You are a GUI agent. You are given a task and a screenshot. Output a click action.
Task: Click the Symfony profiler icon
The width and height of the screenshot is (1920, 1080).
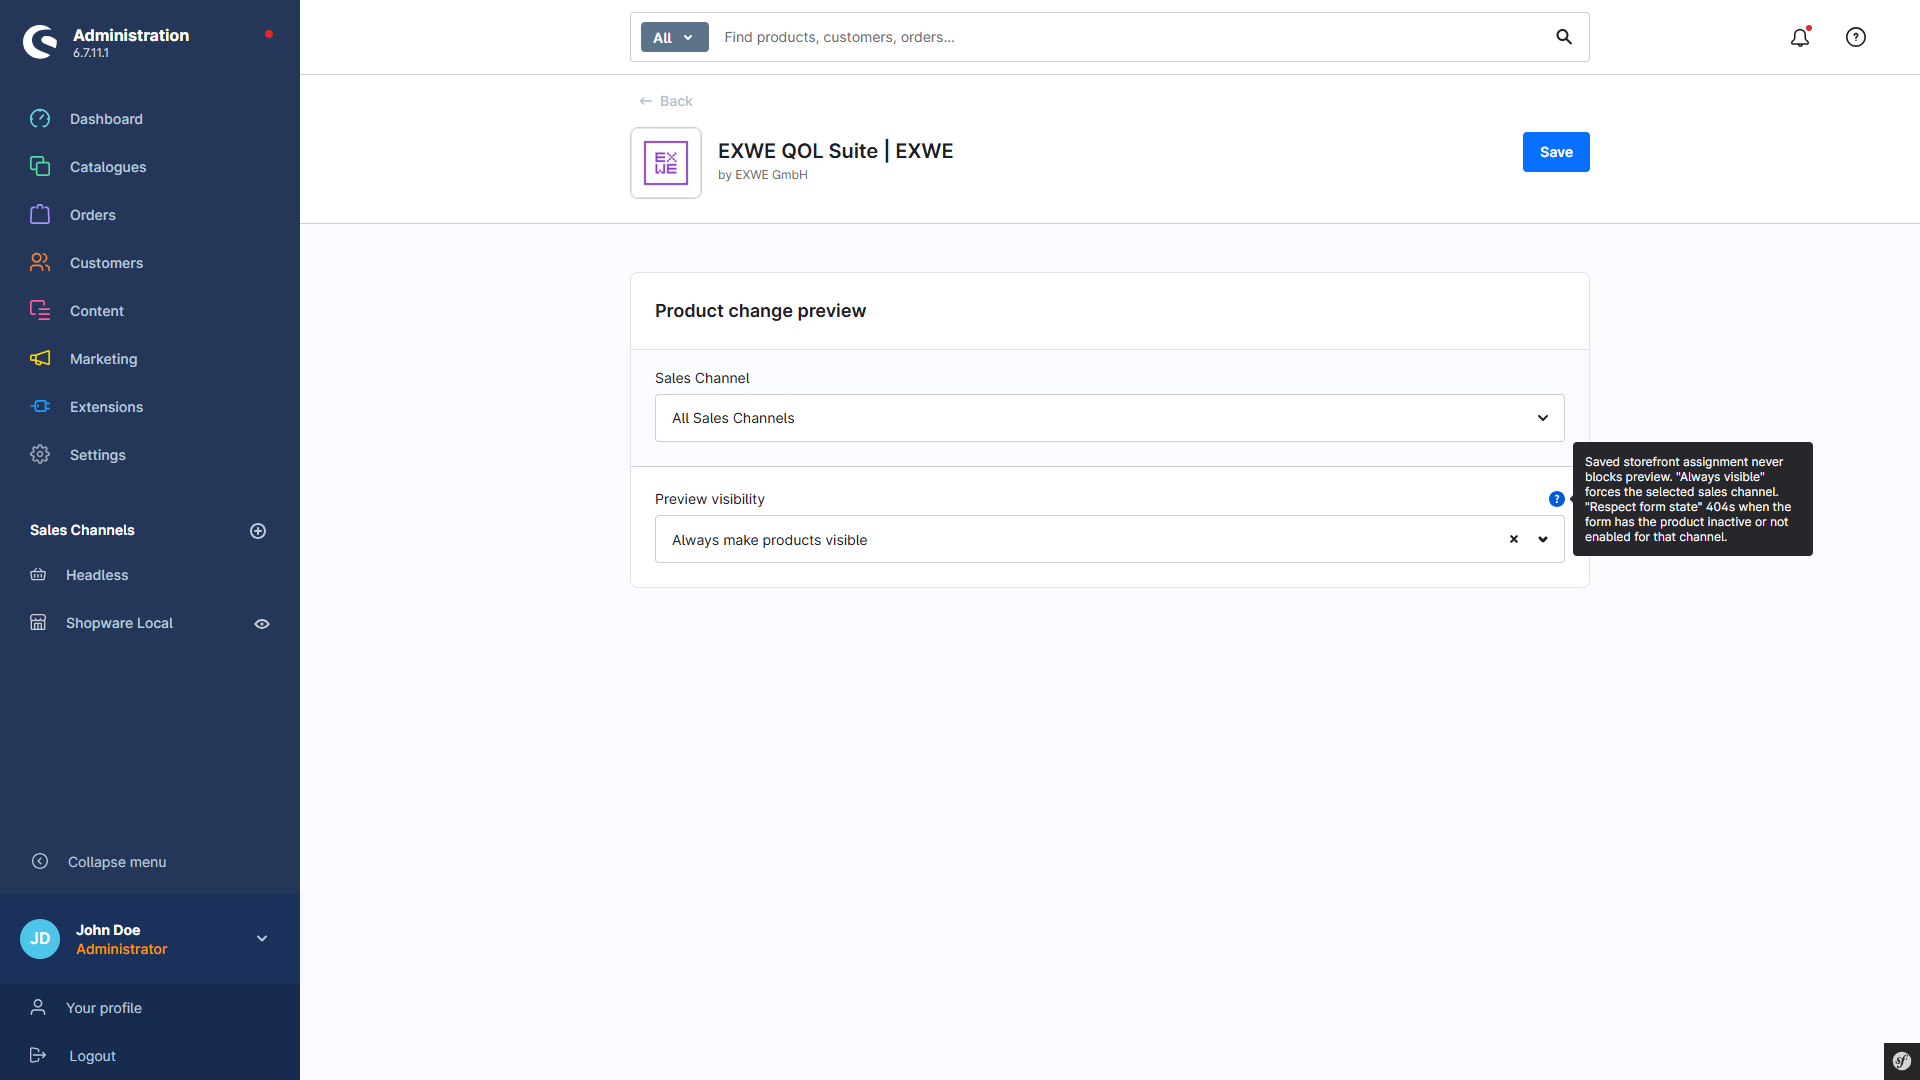[1902, 1061]
